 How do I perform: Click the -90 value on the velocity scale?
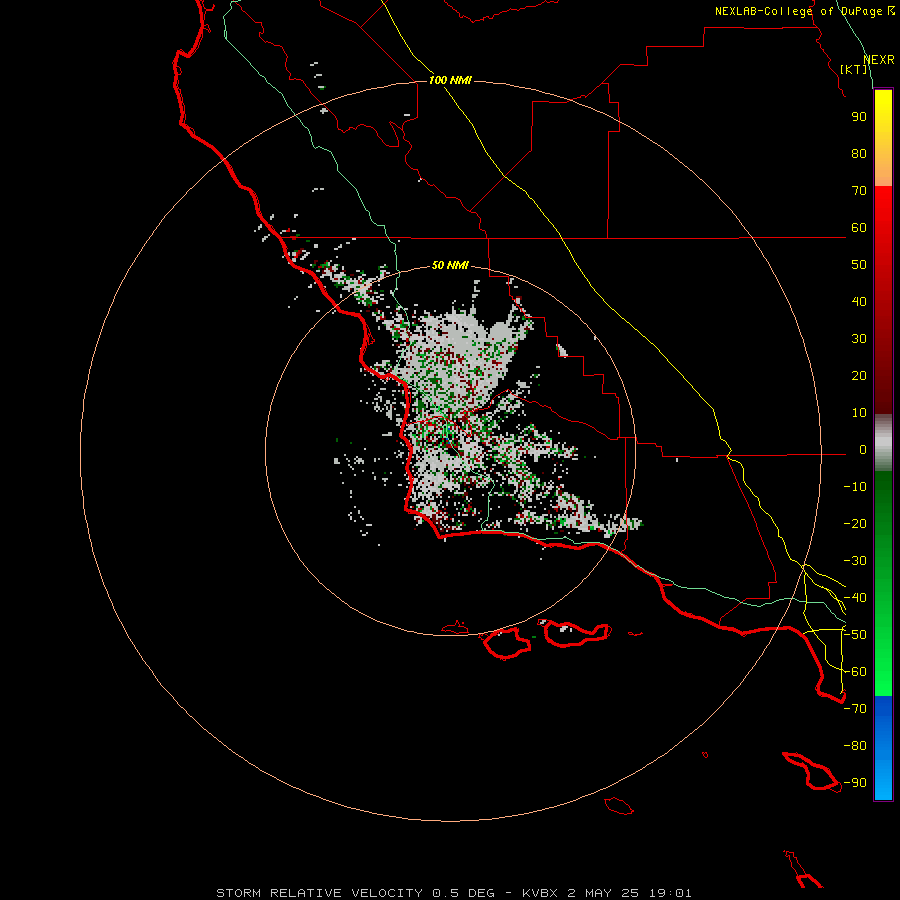click(x=855, y=783)
